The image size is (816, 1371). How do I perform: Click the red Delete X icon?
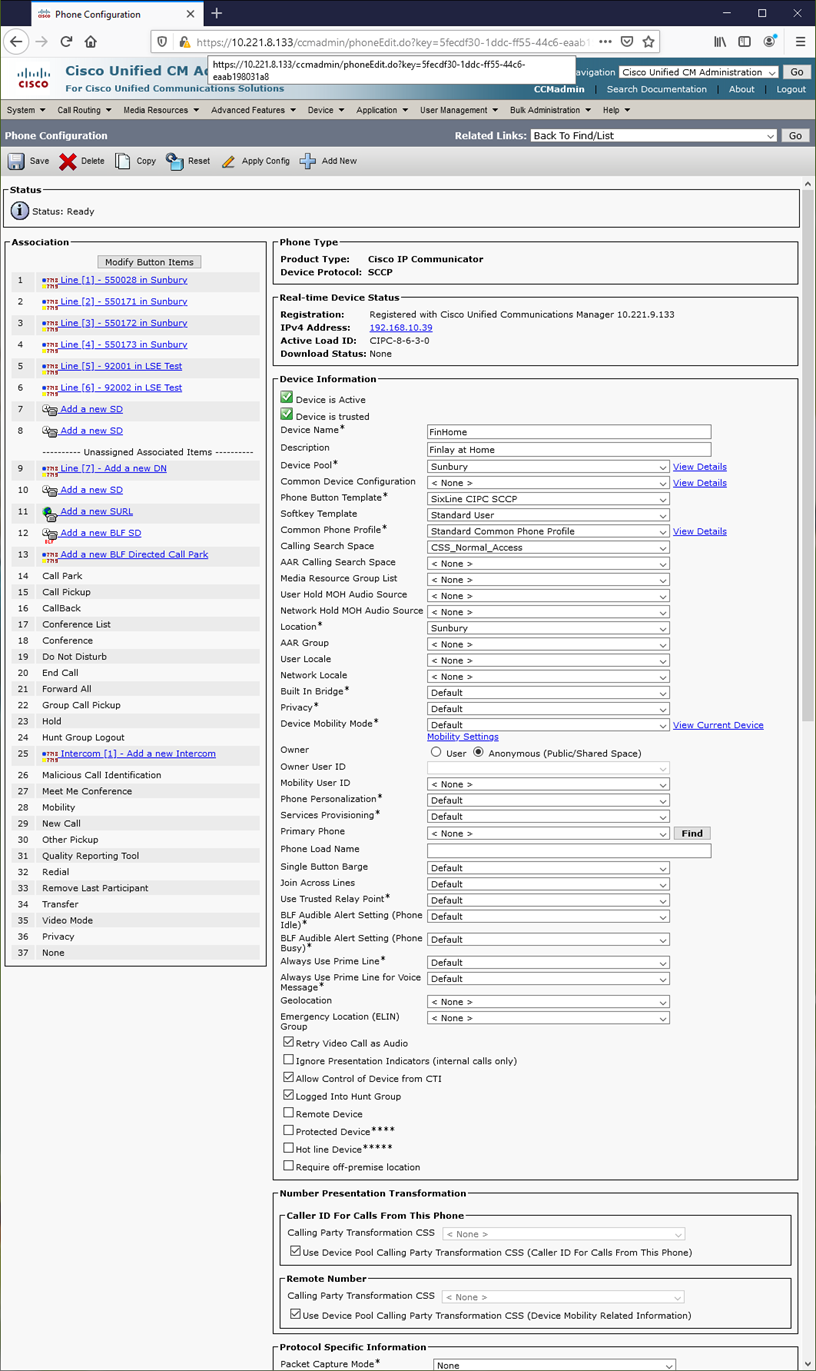67,161
